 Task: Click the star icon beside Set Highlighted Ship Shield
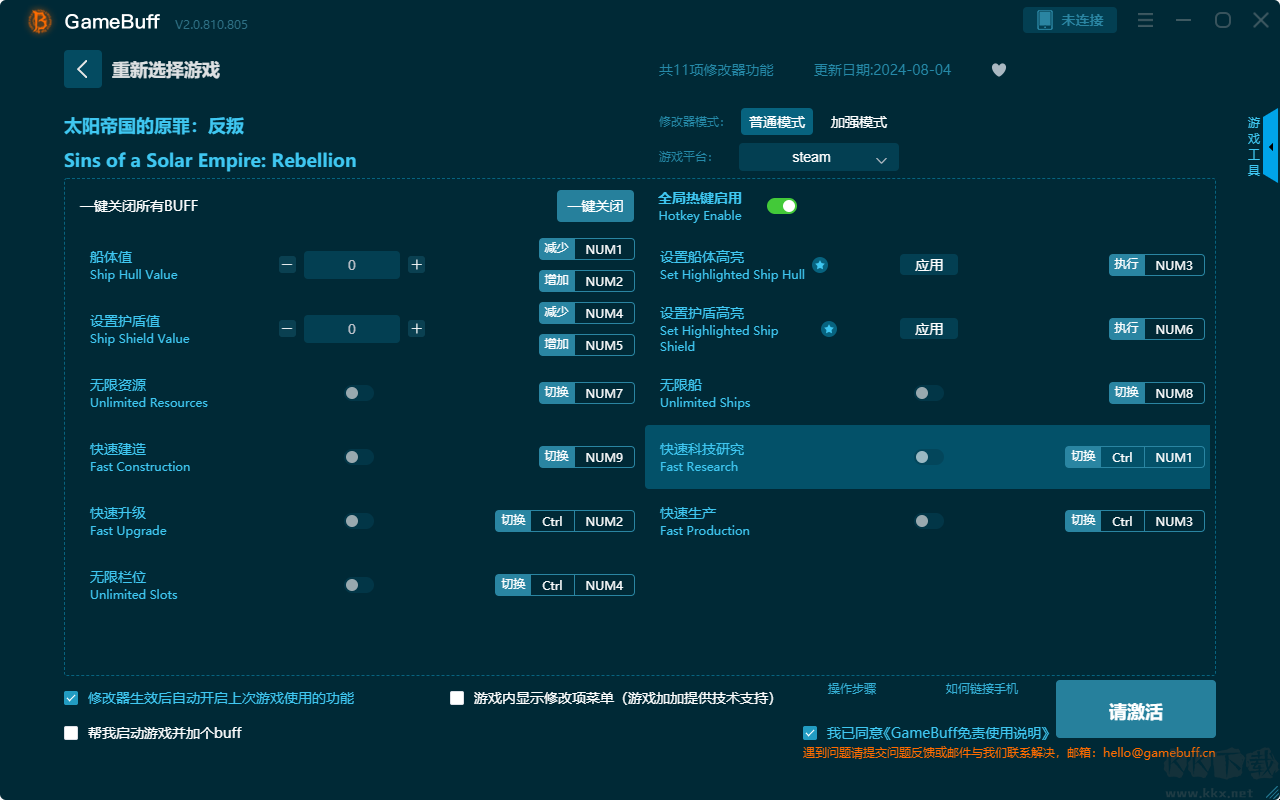point(829,329)
